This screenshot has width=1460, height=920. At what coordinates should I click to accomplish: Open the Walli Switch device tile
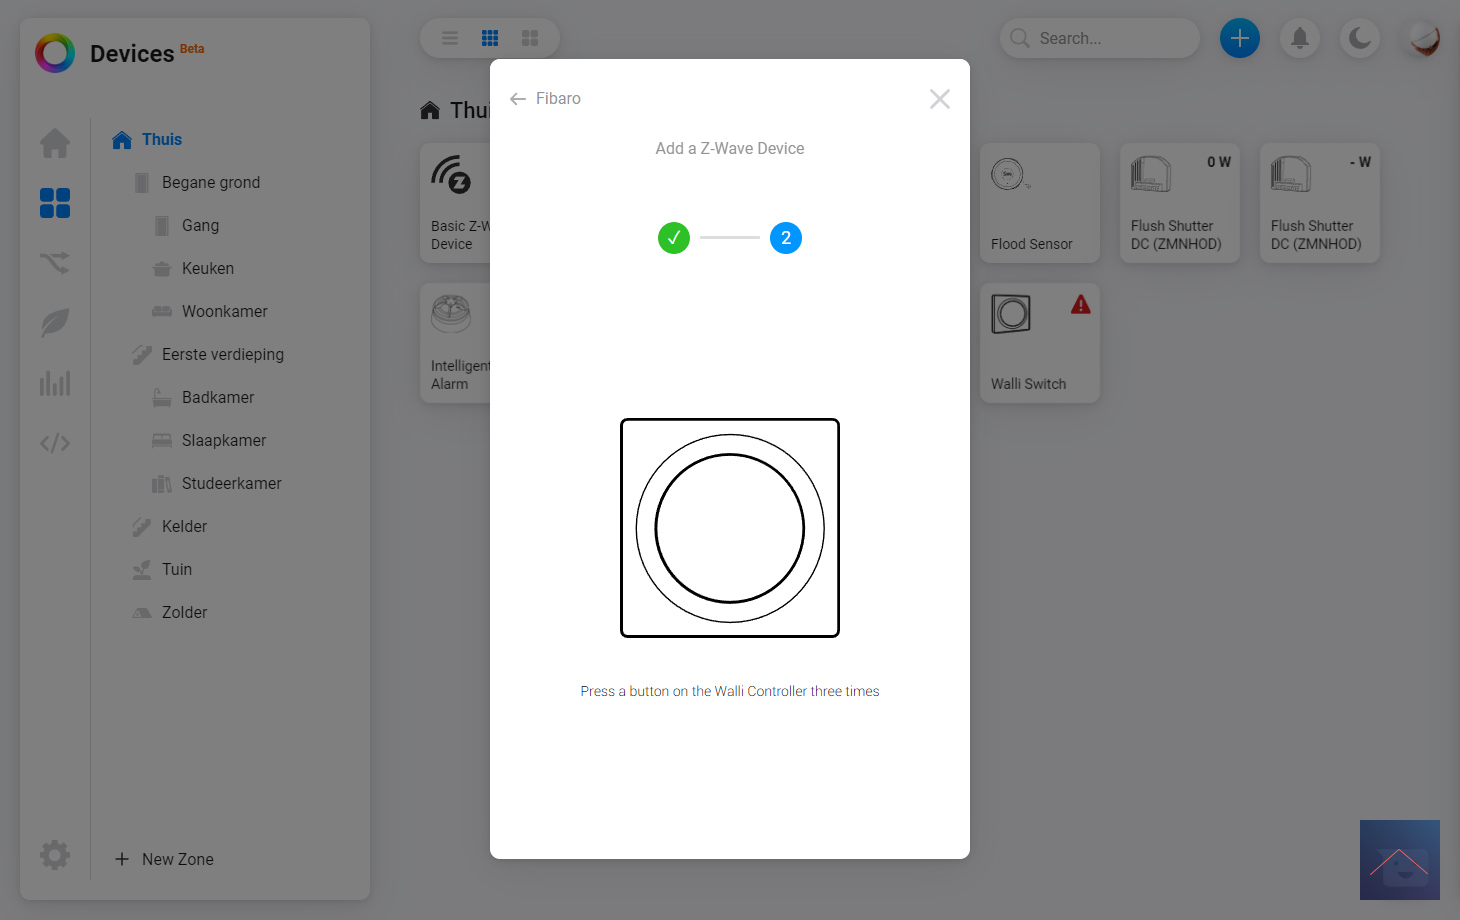click(1040, 343)
